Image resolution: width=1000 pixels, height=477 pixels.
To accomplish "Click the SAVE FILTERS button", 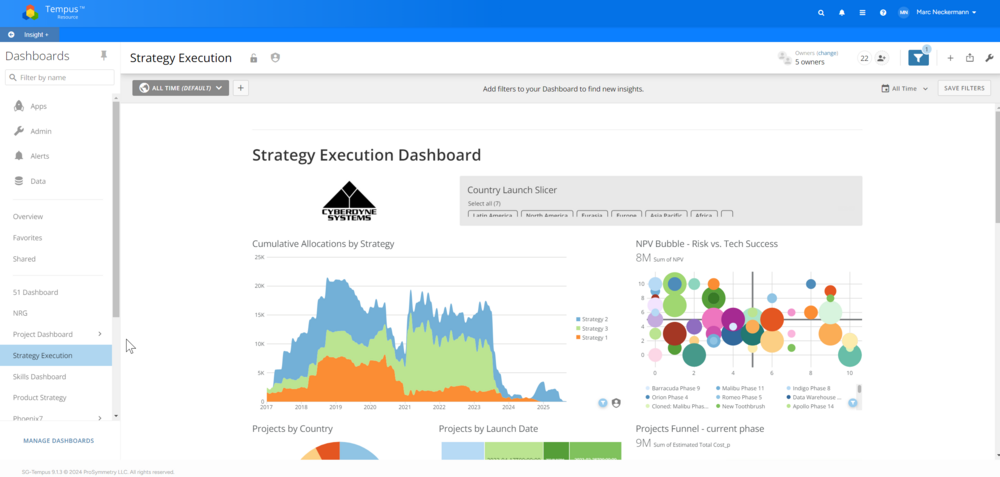I will point(964,88).
